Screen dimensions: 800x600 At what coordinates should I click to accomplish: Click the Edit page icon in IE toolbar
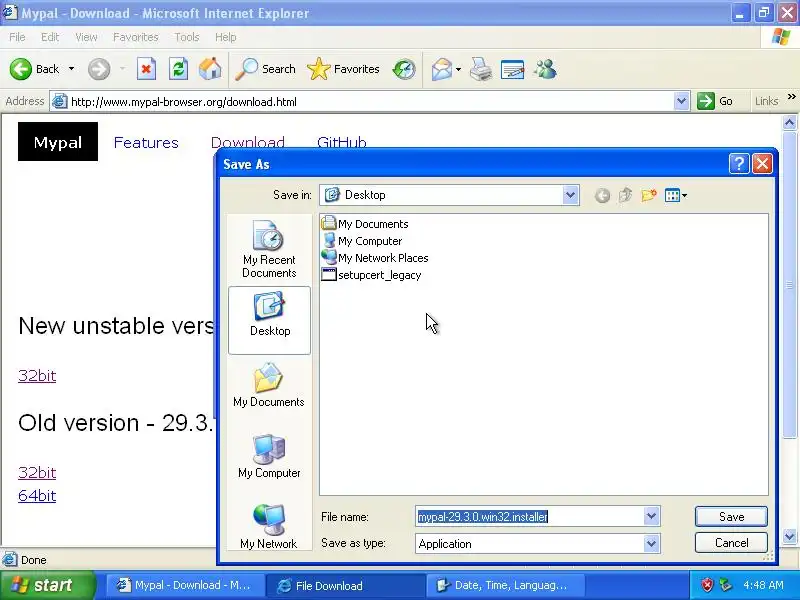[x=513, y=69]
